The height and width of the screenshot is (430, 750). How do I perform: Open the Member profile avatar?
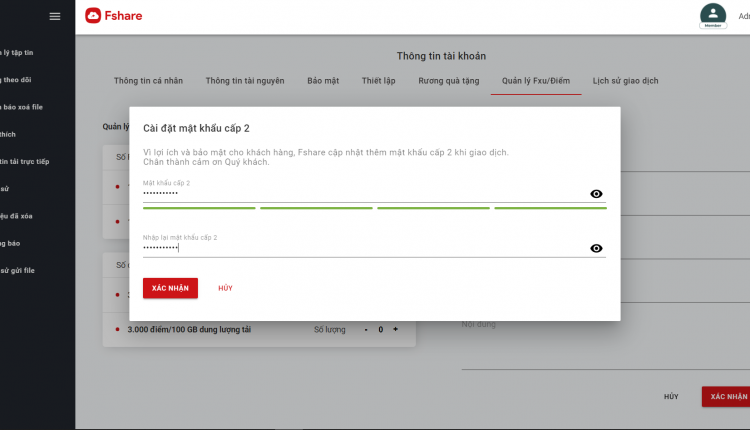tap(713, 15)
